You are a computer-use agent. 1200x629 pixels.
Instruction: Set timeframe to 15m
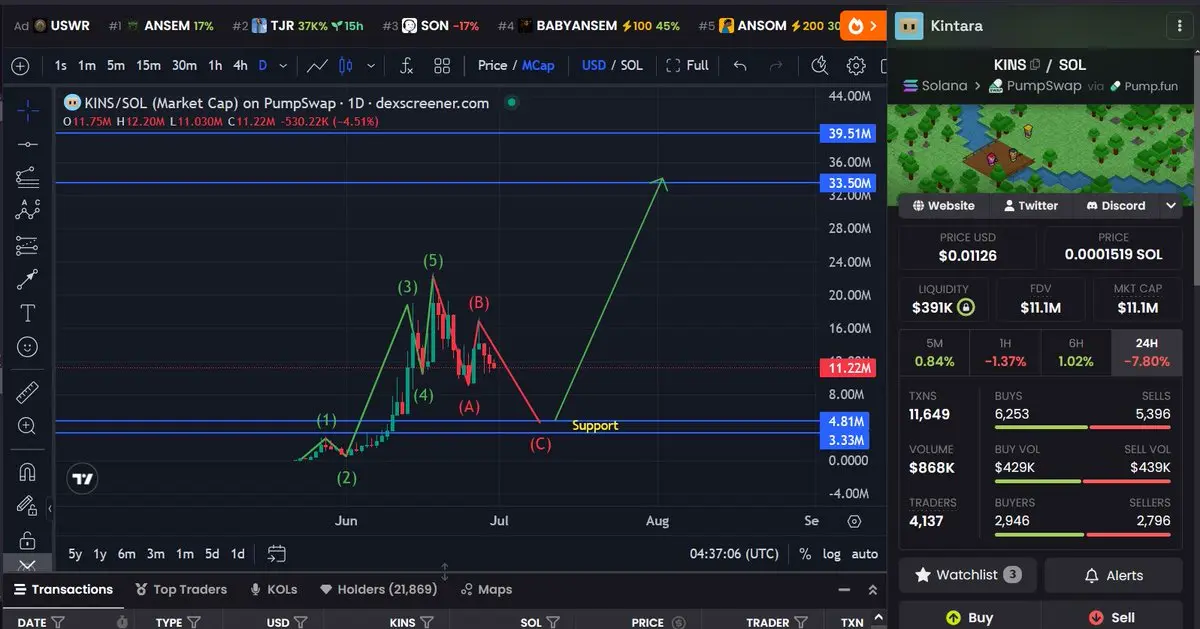(149, 65)
